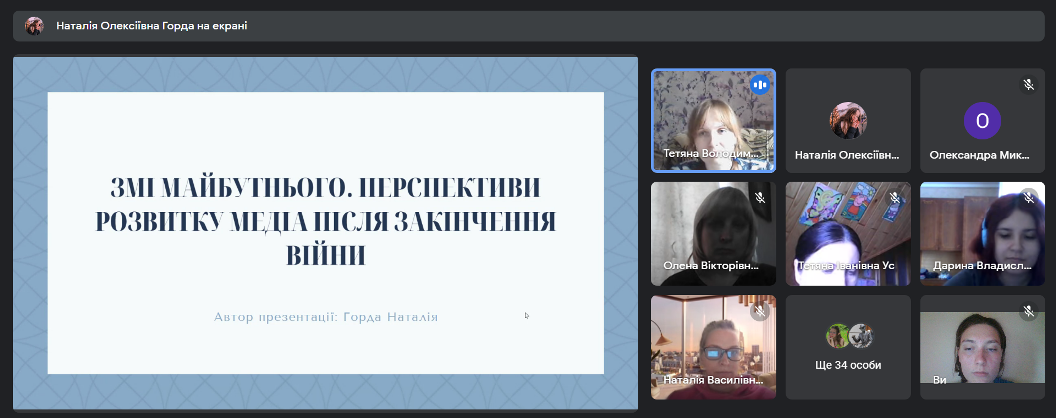Select Олена Вікторівн... video tile
This screenshot has width=1056, height=418.
point(713,234)
